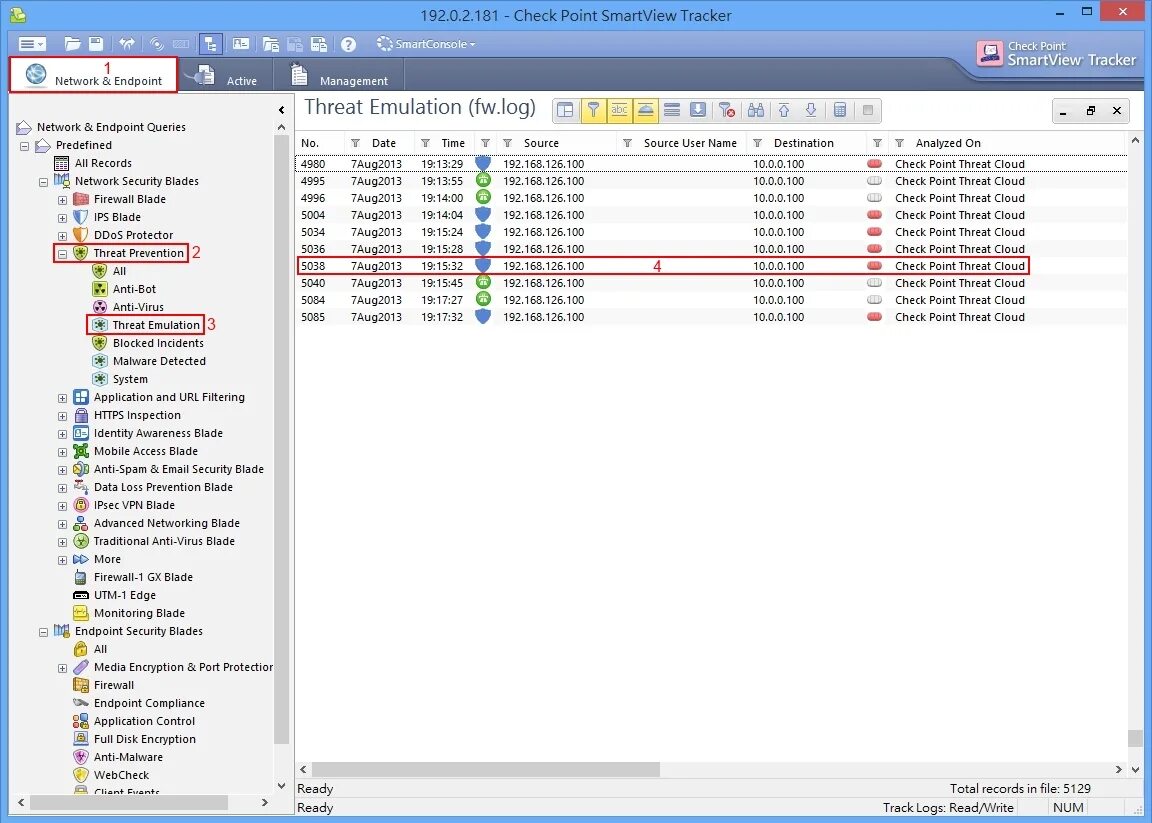This screenshot has height=823, width=1152.
Task: Click the down arrow Go to bottom icon
Action: click(810, 110)
